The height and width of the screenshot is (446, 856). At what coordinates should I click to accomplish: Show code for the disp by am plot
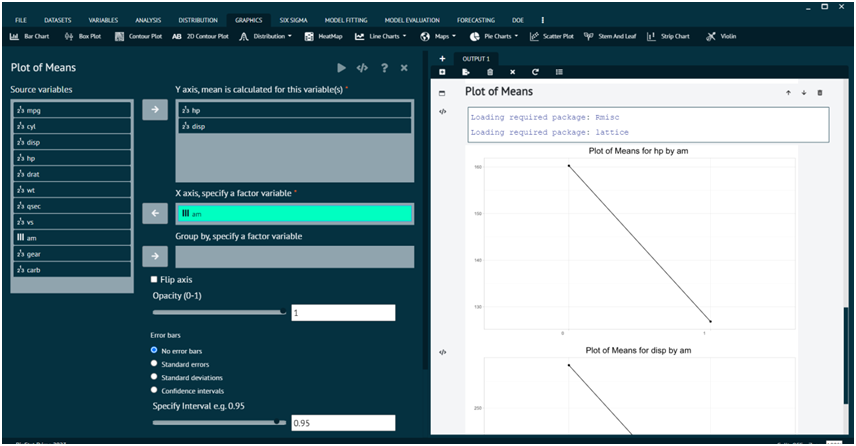[443, 352]
